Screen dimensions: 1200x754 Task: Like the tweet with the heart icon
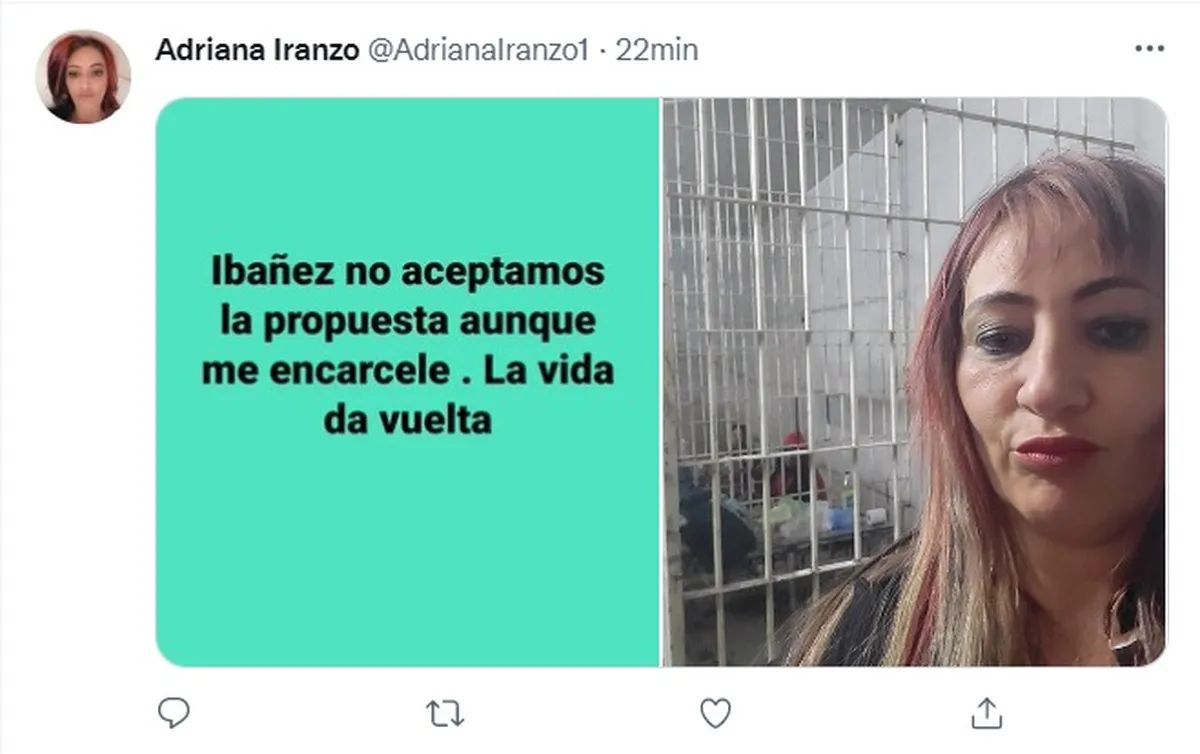(715, 713)
